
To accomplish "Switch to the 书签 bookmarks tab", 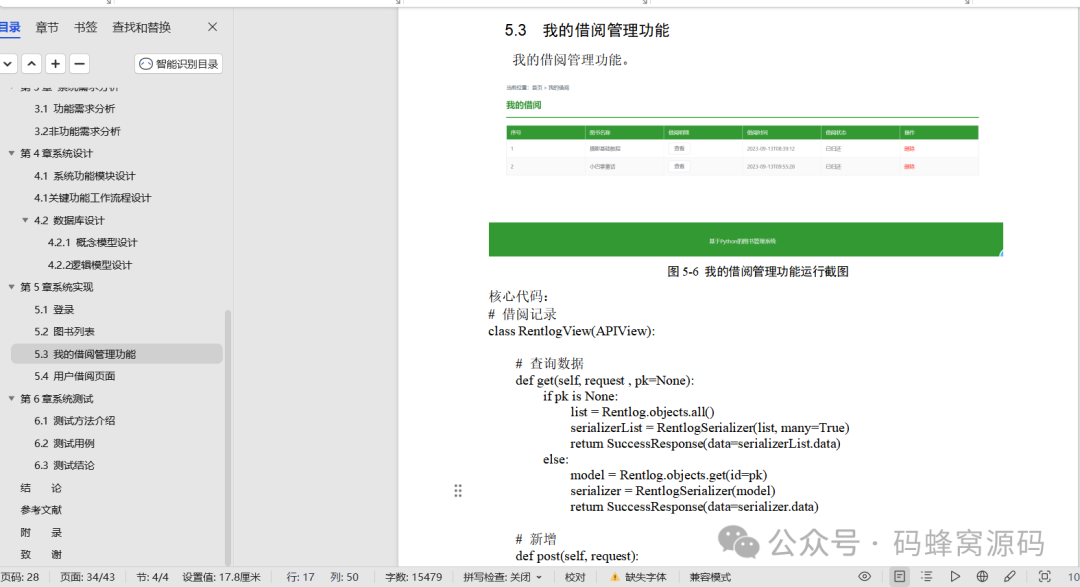I will tap(85, 27).
